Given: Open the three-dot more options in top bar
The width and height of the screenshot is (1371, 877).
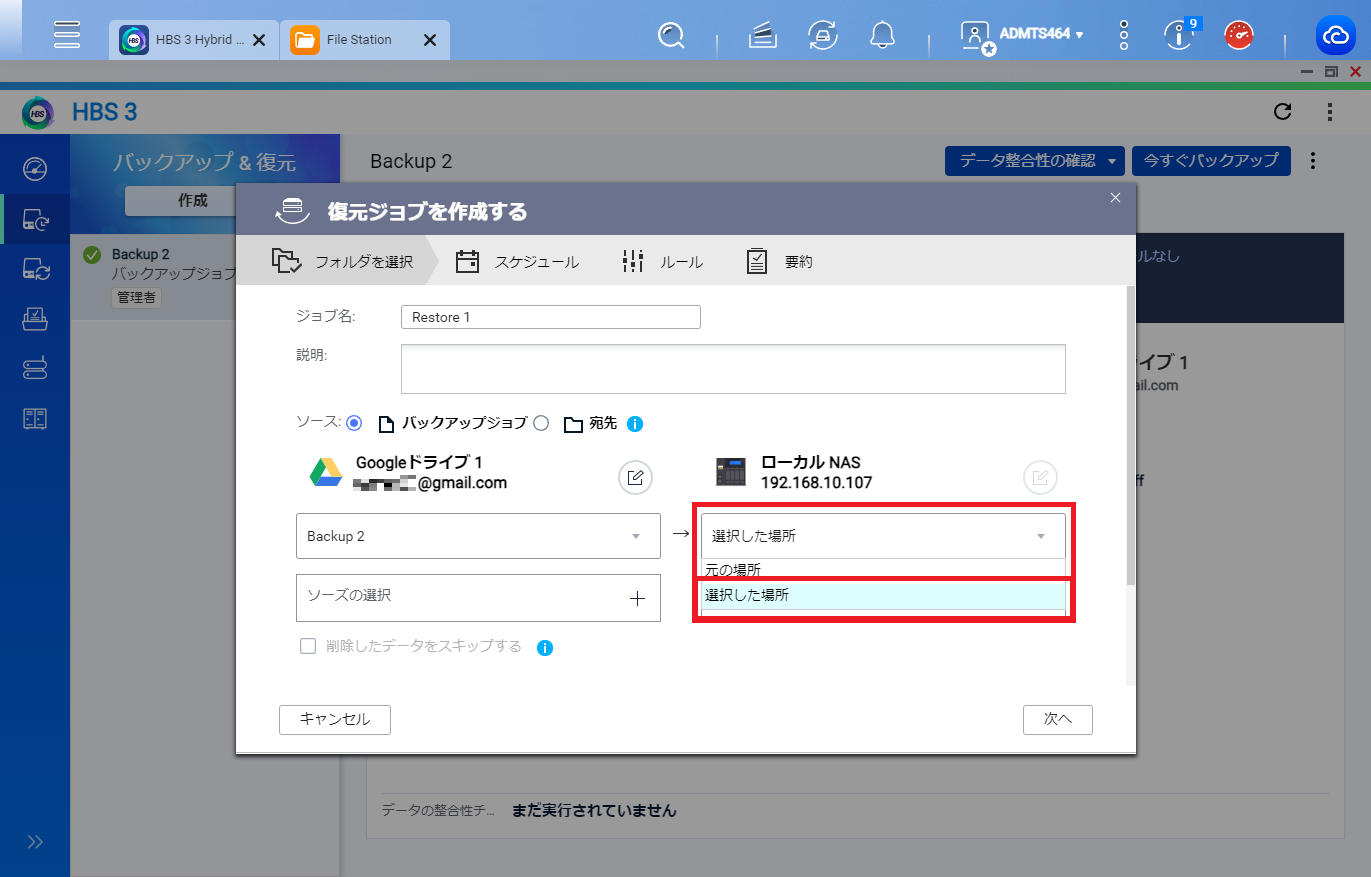Looking at the screenshot, I should pos(1124,36).
